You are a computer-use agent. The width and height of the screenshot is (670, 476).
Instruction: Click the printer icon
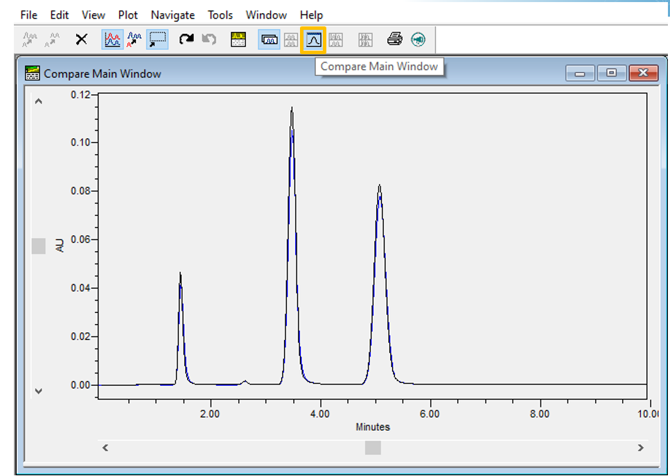[x=394, y=39]
